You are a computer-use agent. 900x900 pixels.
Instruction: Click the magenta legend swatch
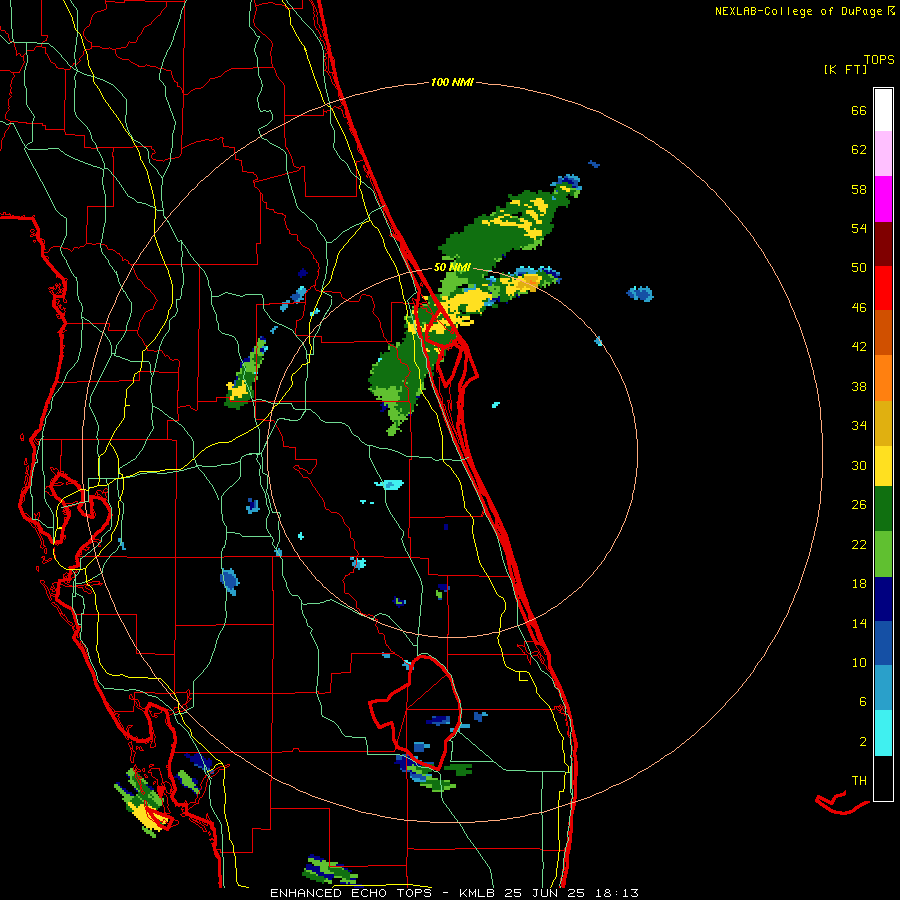click(883, 199)
